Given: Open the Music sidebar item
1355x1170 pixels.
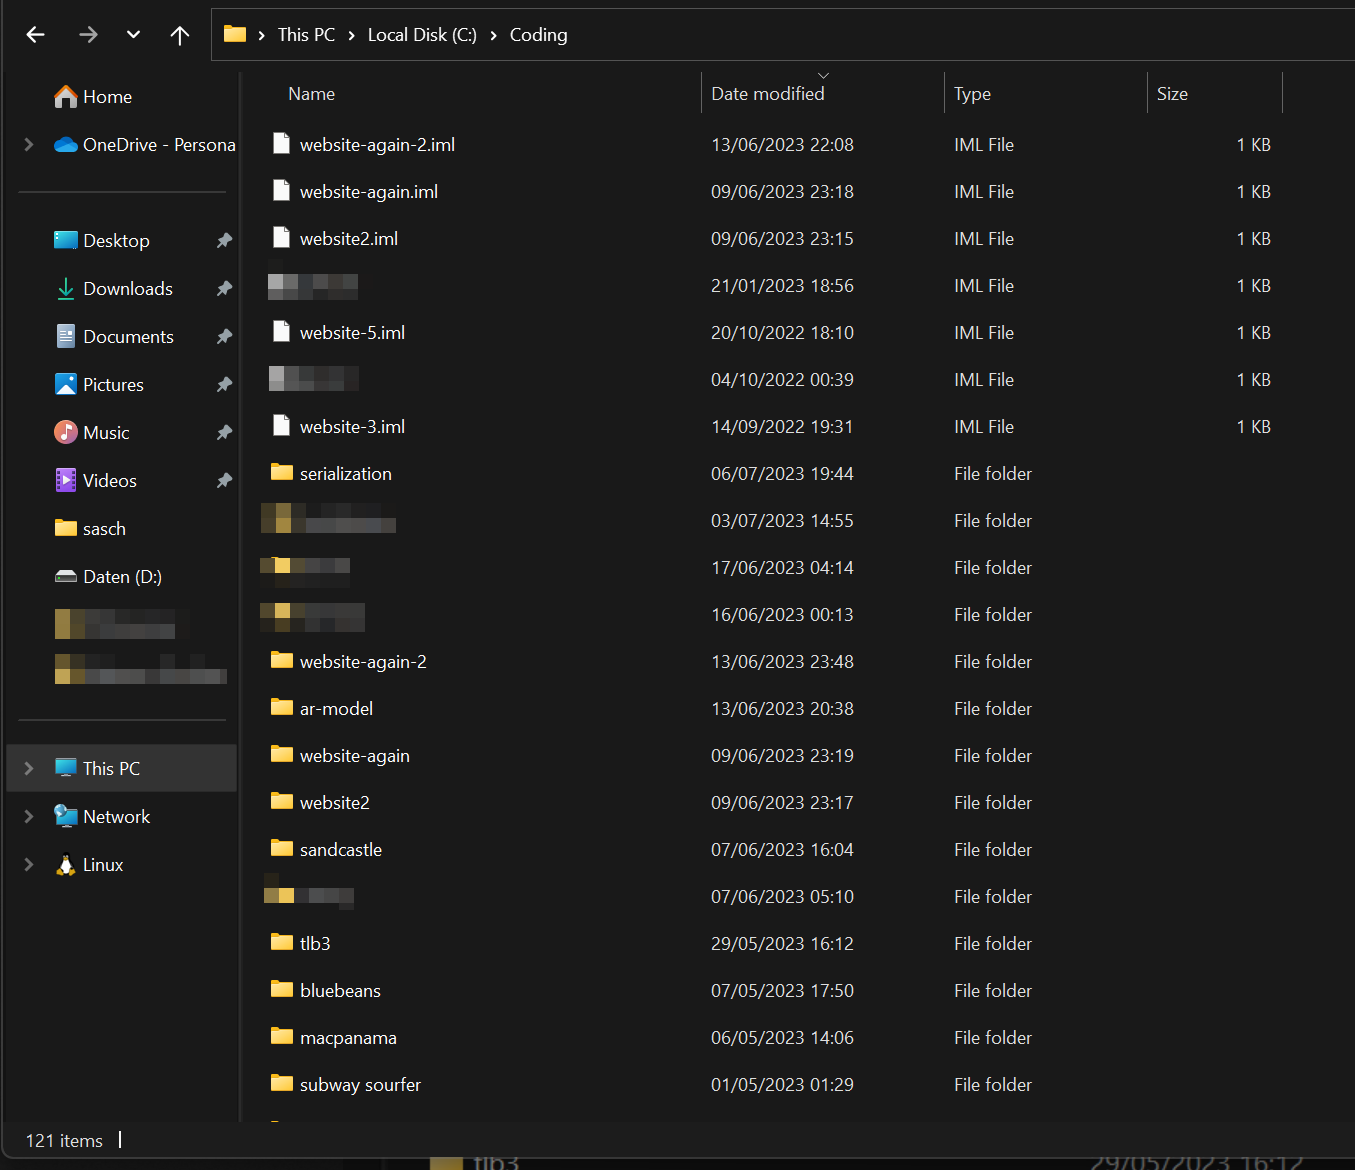Looking at the screenshot, I should (105, 432).
